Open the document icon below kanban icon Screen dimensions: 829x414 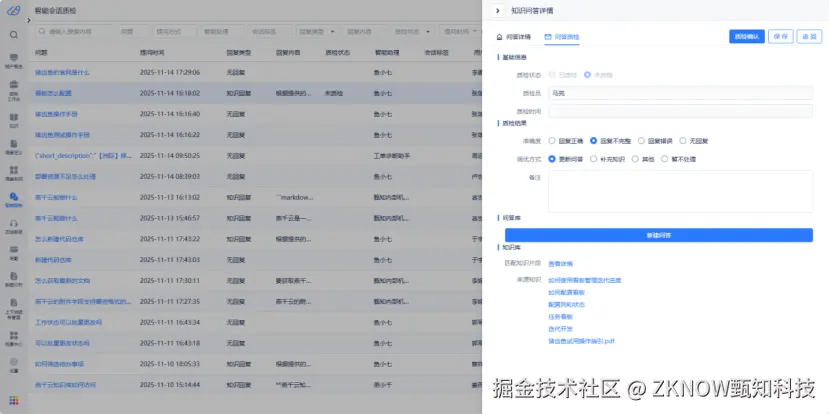click(x=14, y=144)
